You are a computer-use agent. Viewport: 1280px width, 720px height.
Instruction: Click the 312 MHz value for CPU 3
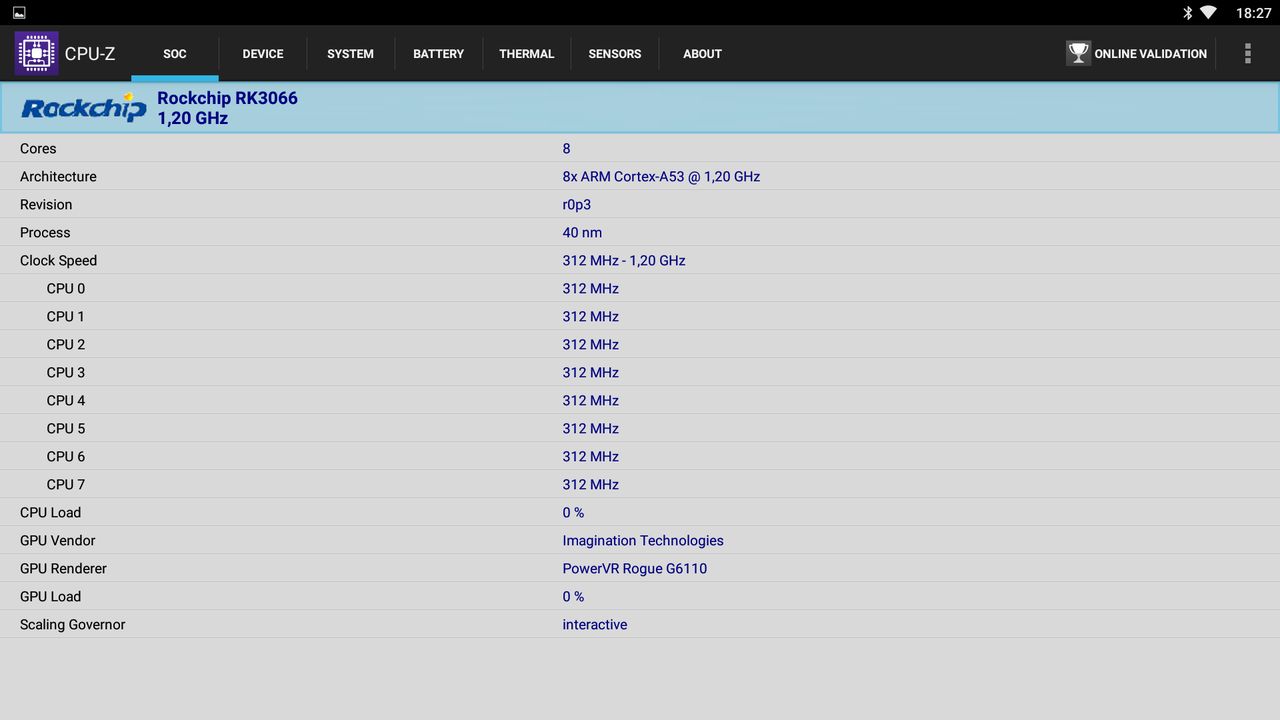pos(590,372)
